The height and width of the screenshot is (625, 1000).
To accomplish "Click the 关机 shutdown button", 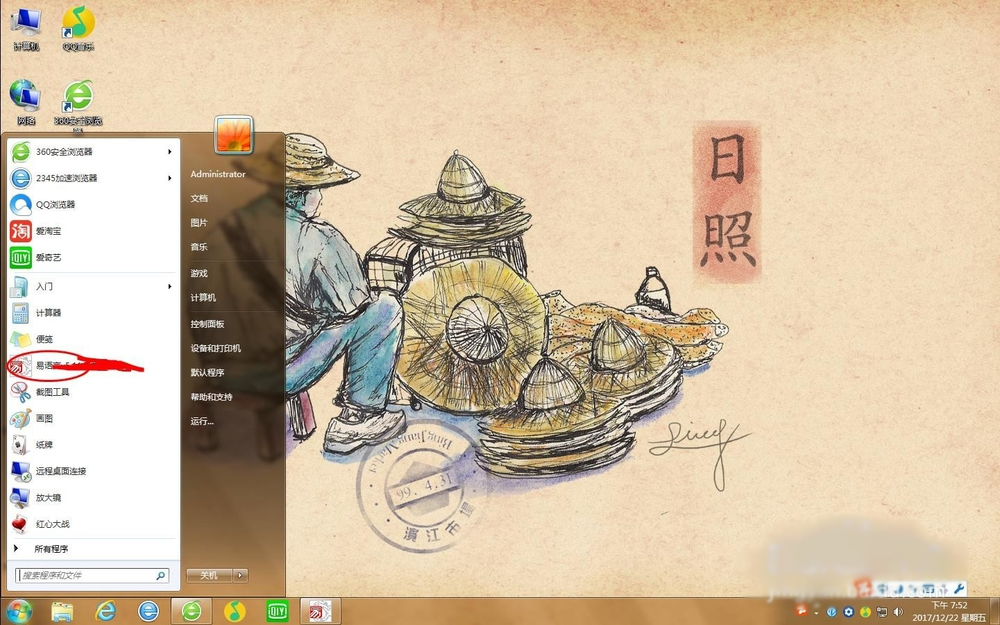I will pyautogui.click(x=209, y=575).
